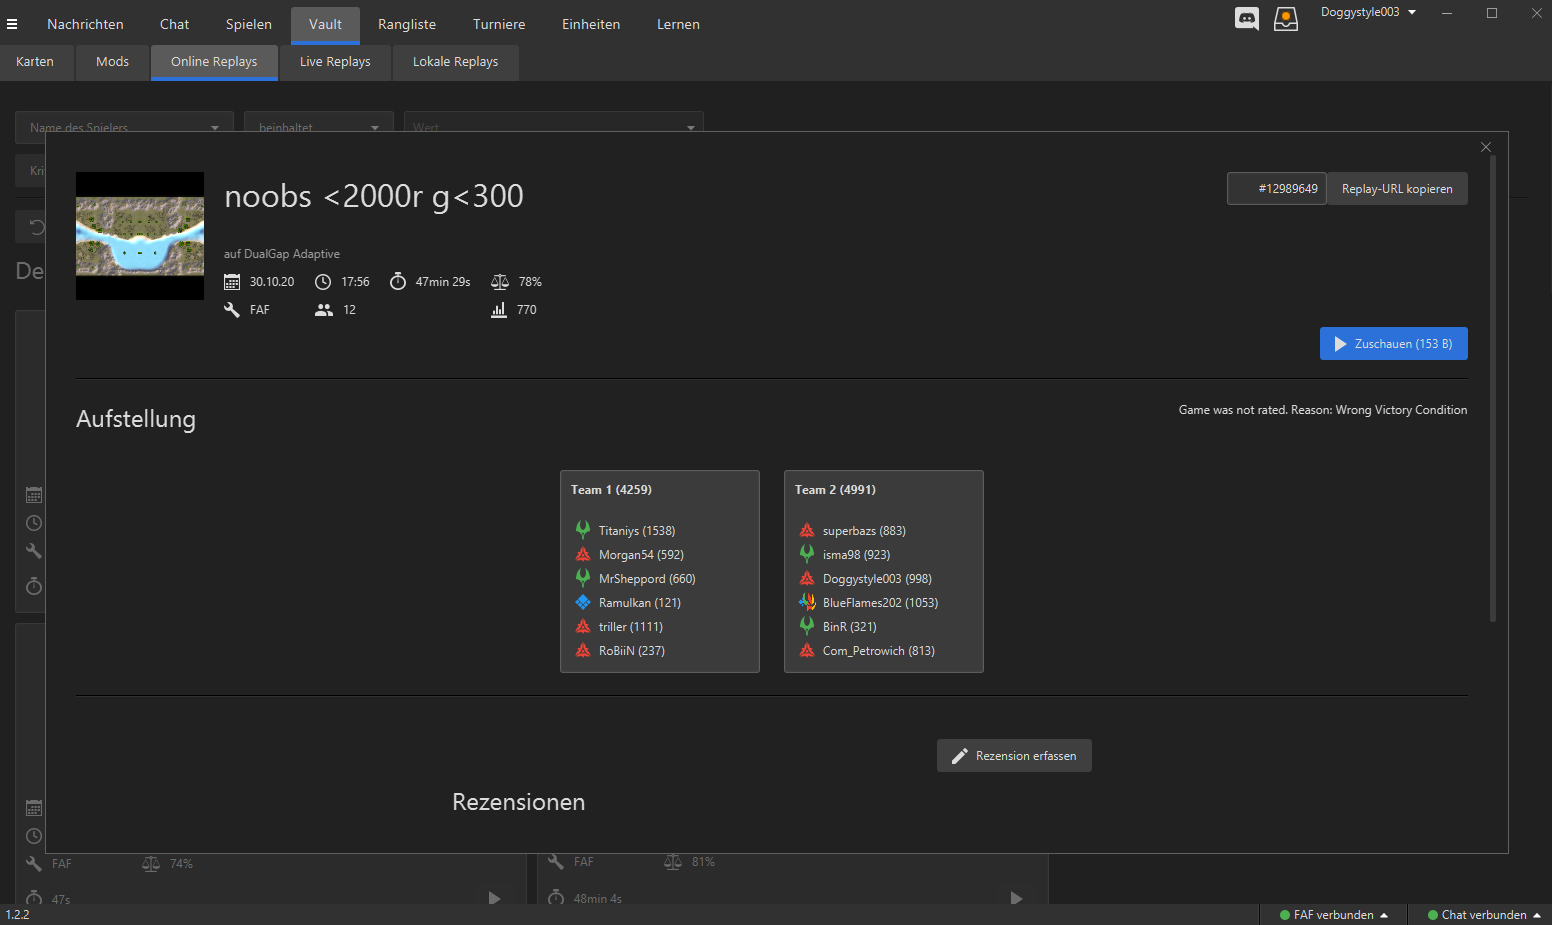
Task: Click player name Doggystyle003 (998)
Action: (877, 579)
